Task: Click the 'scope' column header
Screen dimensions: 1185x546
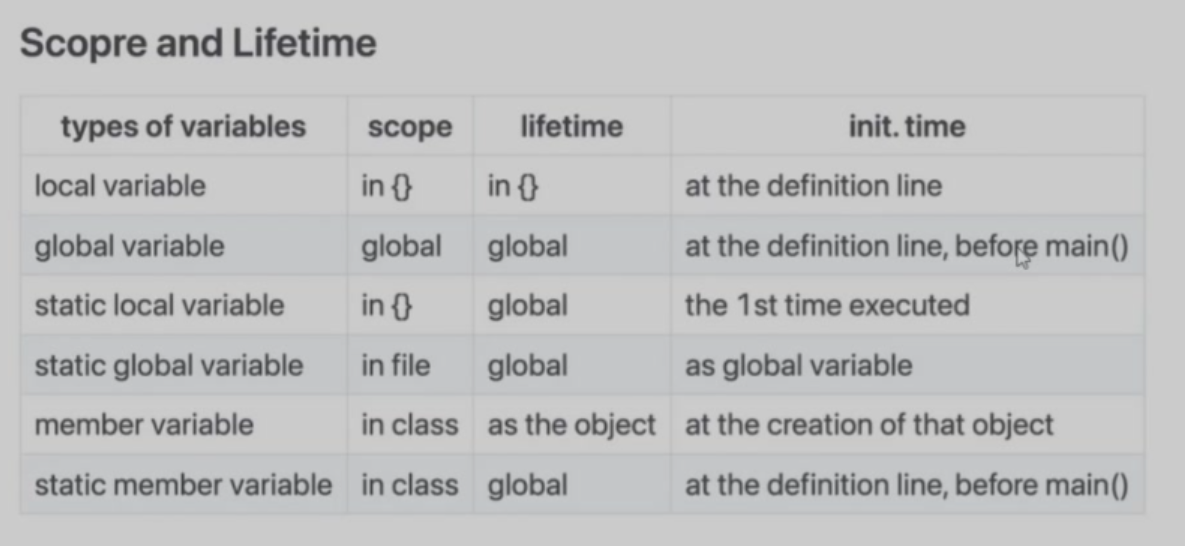Action: (x=410, y=126)
